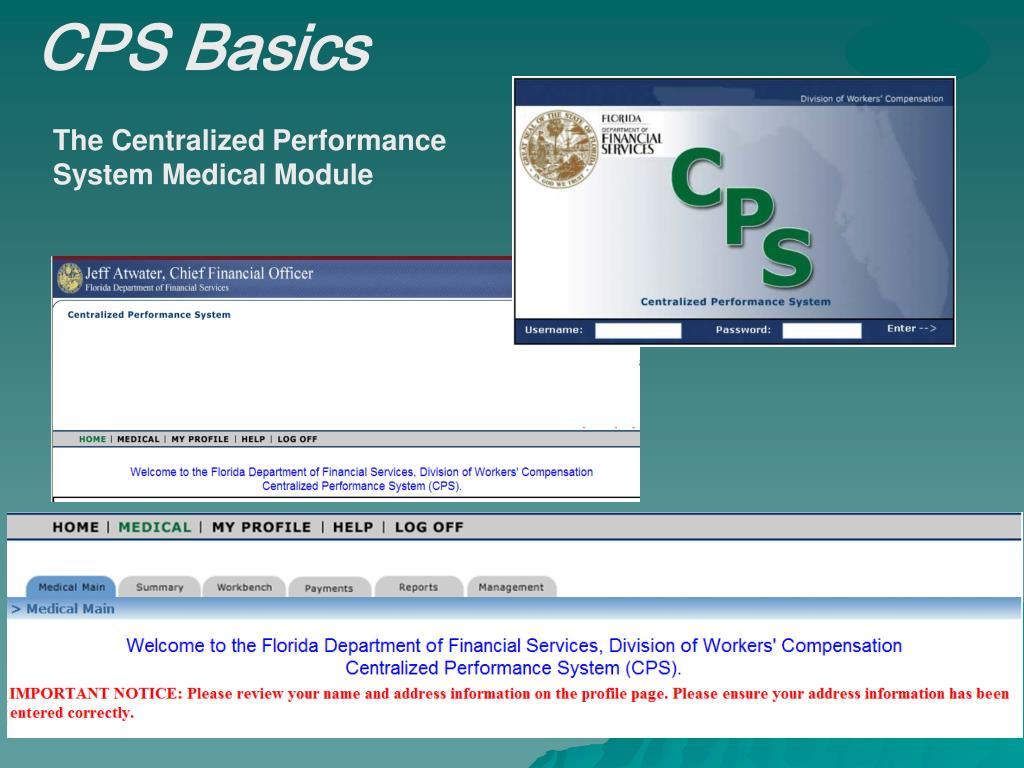Click the red IMPORTANT NOTICE message
Viewport: 1024px width, 768px height.
click(x=509, y=703)
